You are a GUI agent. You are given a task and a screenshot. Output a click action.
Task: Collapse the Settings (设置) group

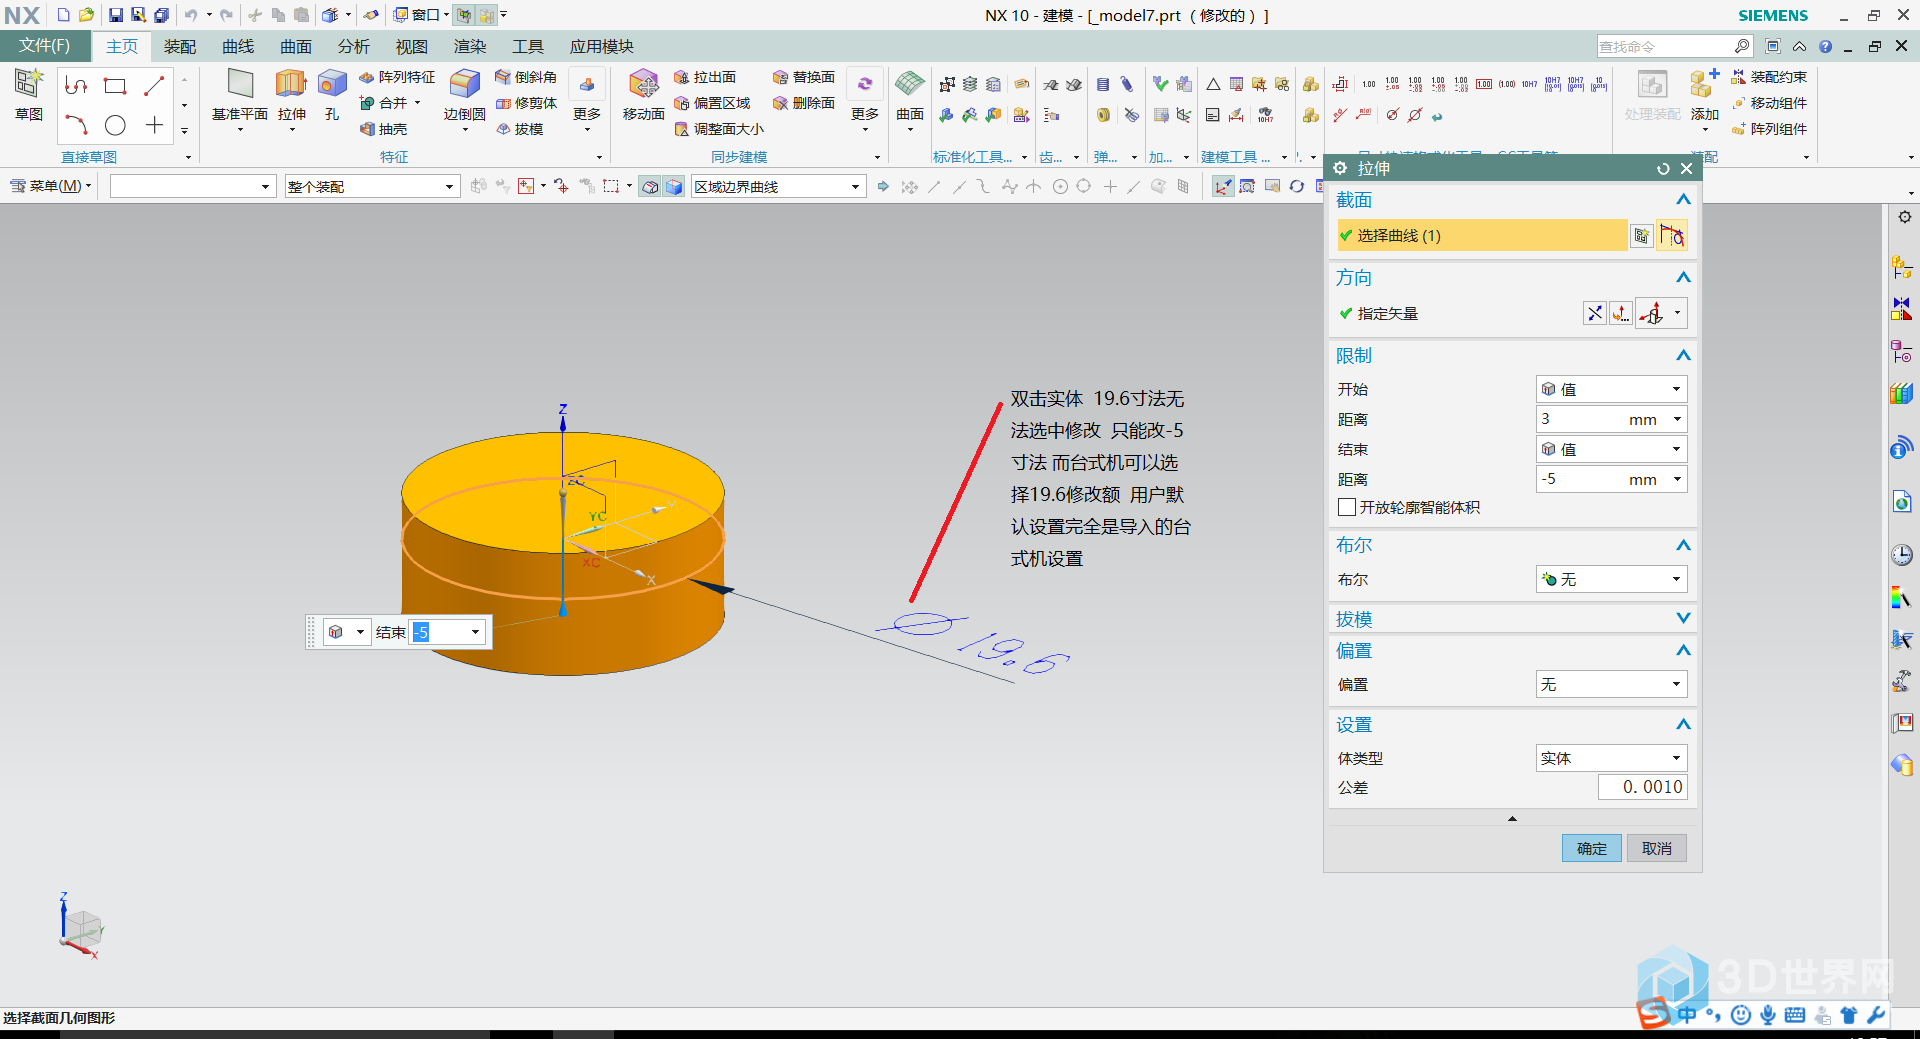click(1683, 725)
